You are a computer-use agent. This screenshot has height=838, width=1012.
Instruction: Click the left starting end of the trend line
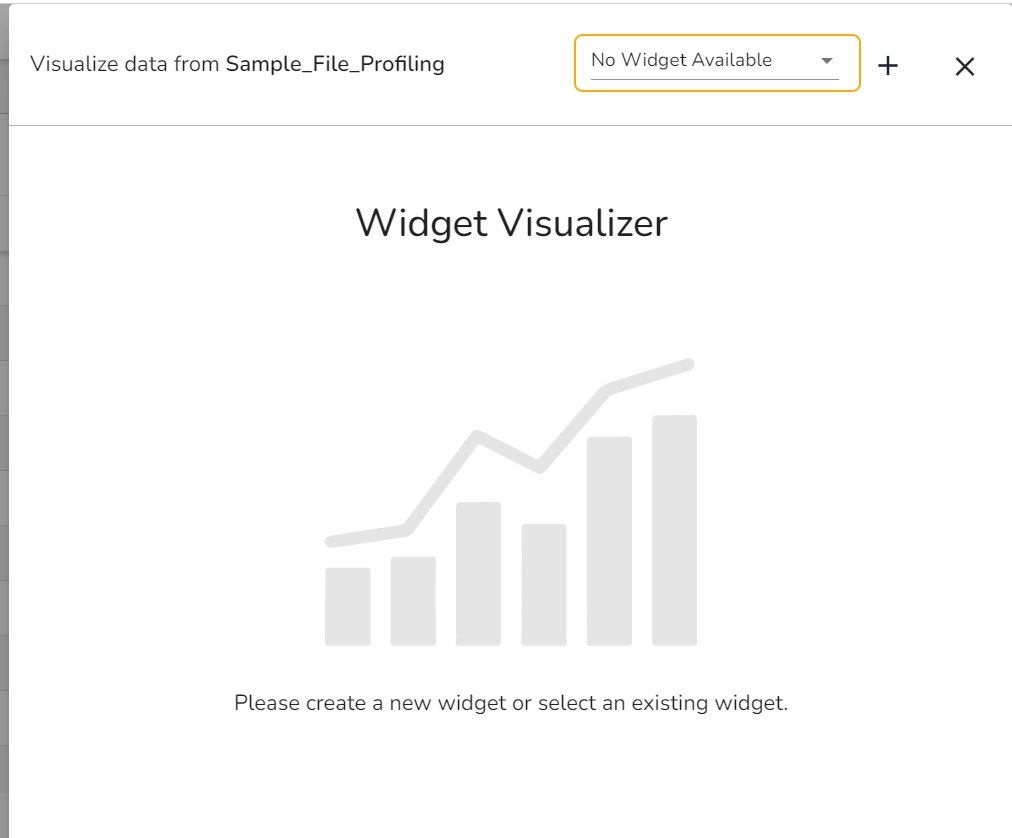(332, 541)
